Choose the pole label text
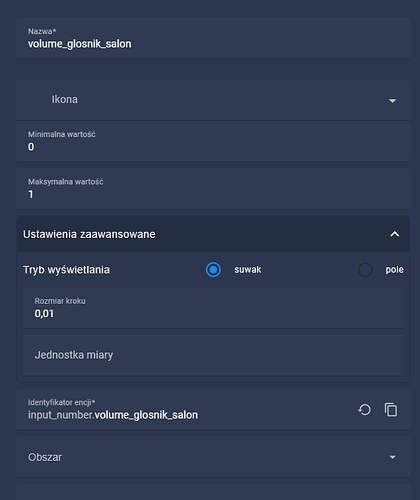 (395, 270)
